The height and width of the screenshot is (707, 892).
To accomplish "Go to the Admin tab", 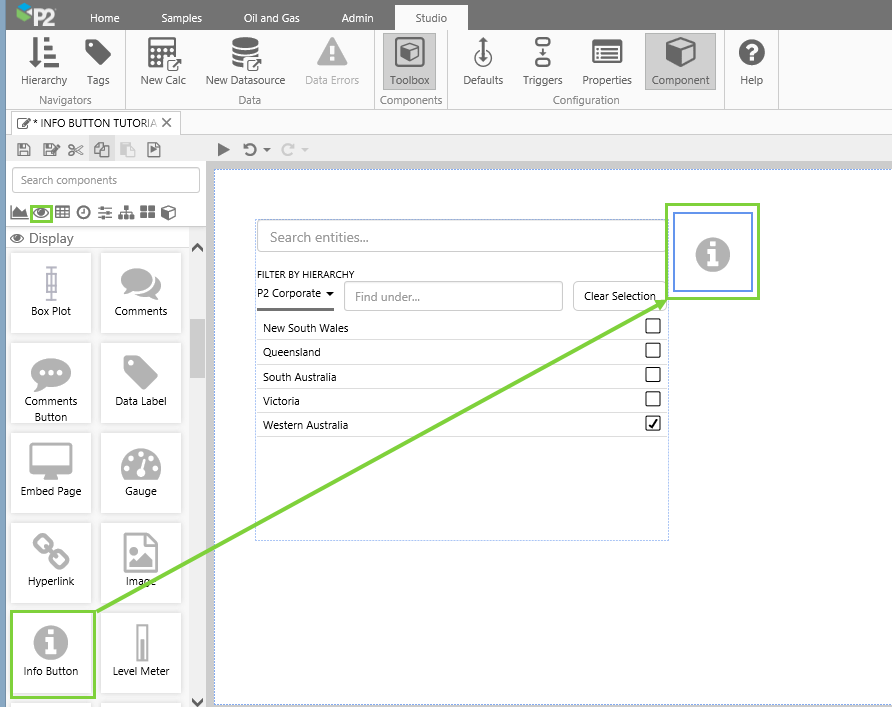I will [357, 18].
